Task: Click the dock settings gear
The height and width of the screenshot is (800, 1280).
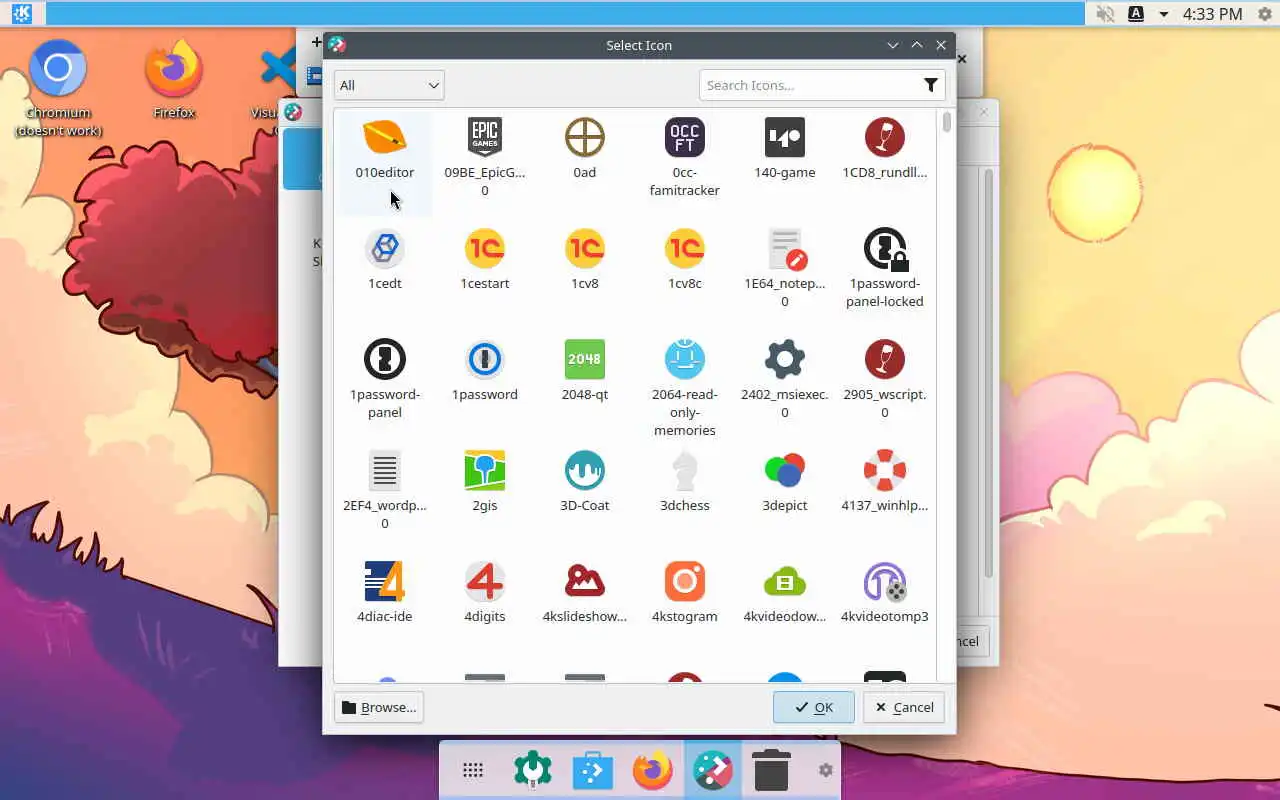Action: point(825,770)
